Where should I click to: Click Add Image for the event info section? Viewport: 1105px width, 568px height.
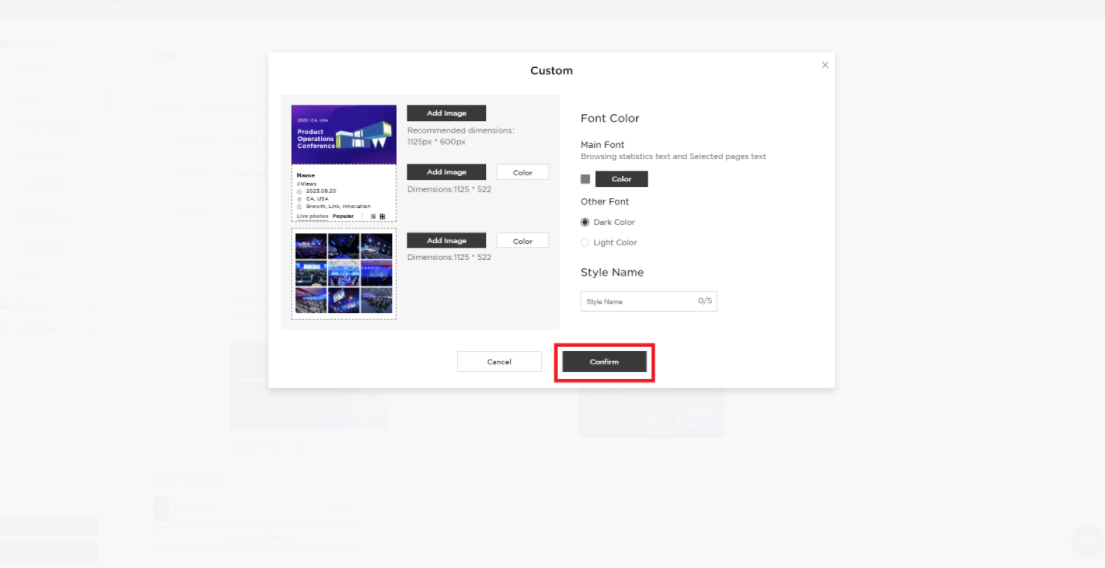click(x=446, y=172)
